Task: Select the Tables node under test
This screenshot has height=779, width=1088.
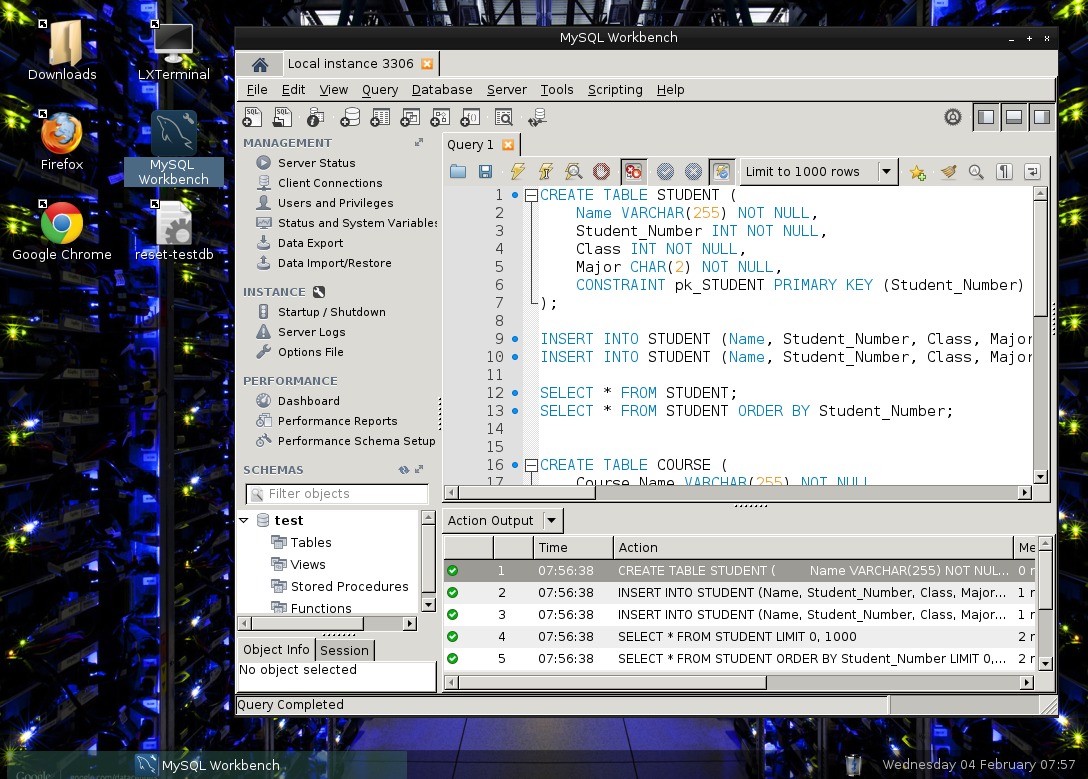Action: (x=310, y=542)
